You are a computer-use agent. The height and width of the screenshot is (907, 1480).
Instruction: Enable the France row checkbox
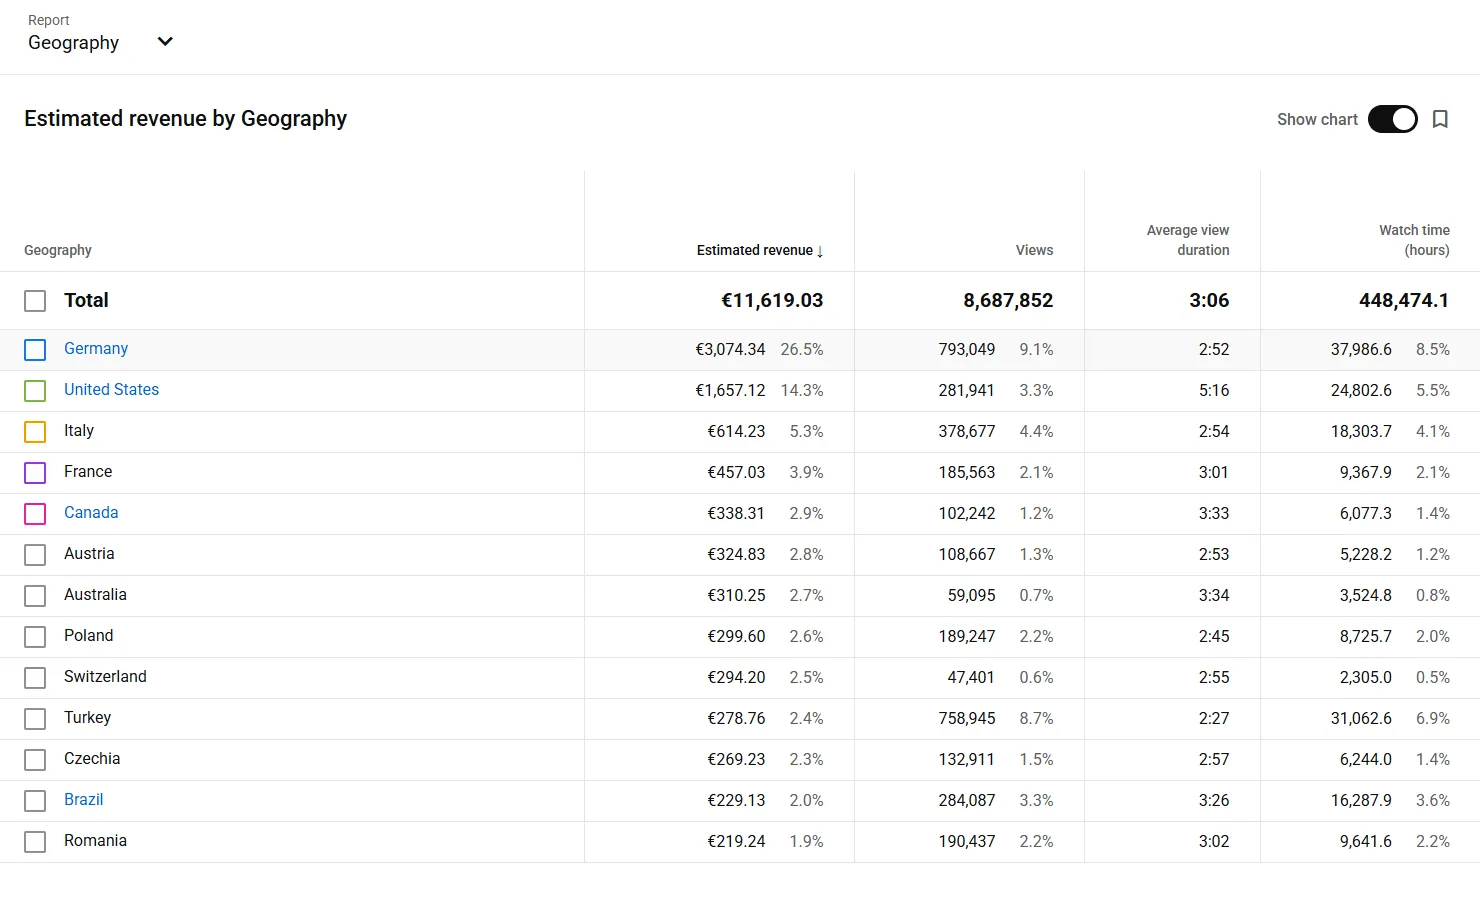35,473
